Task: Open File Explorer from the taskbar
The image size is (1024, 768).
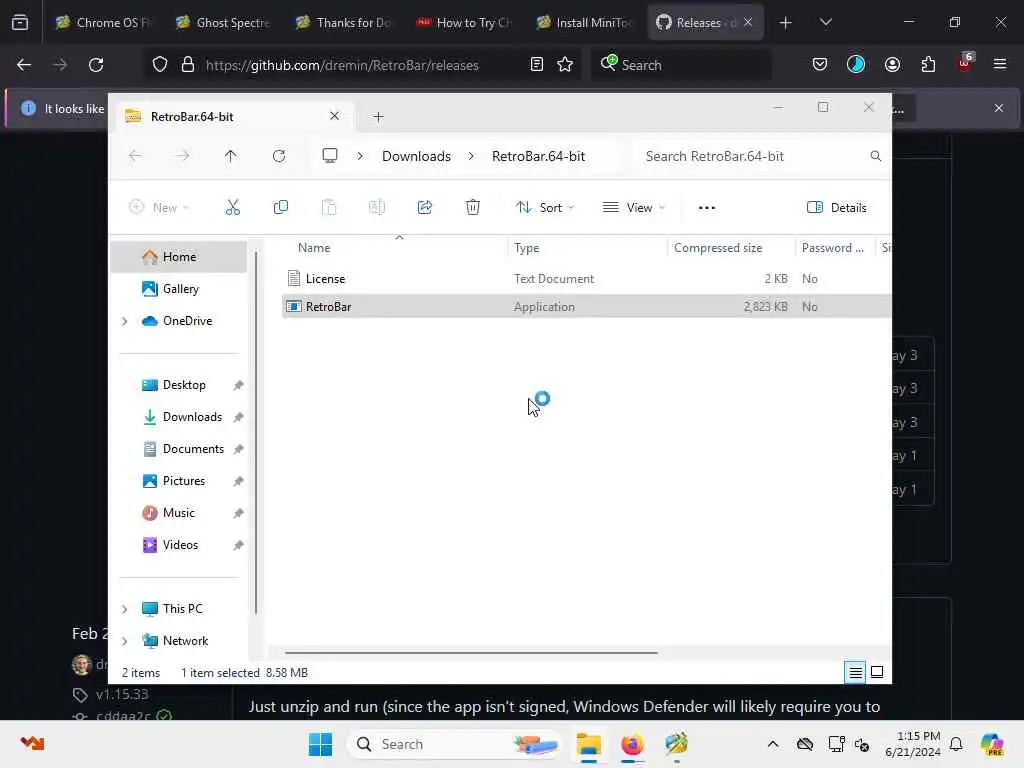Action: [588, 744]
